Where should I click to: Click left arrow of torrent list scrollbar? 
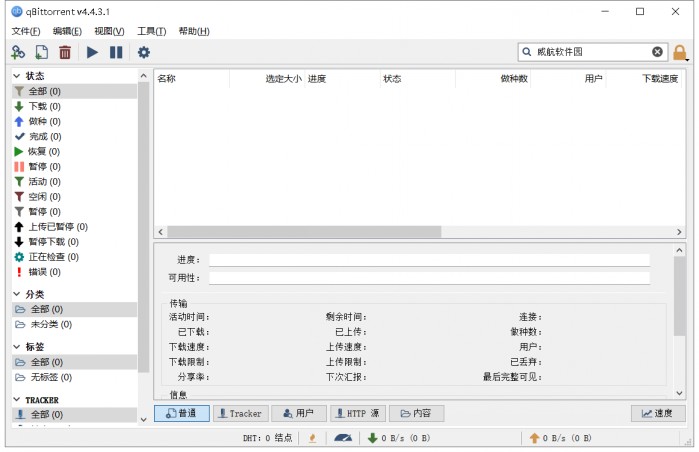pos(160,232)
